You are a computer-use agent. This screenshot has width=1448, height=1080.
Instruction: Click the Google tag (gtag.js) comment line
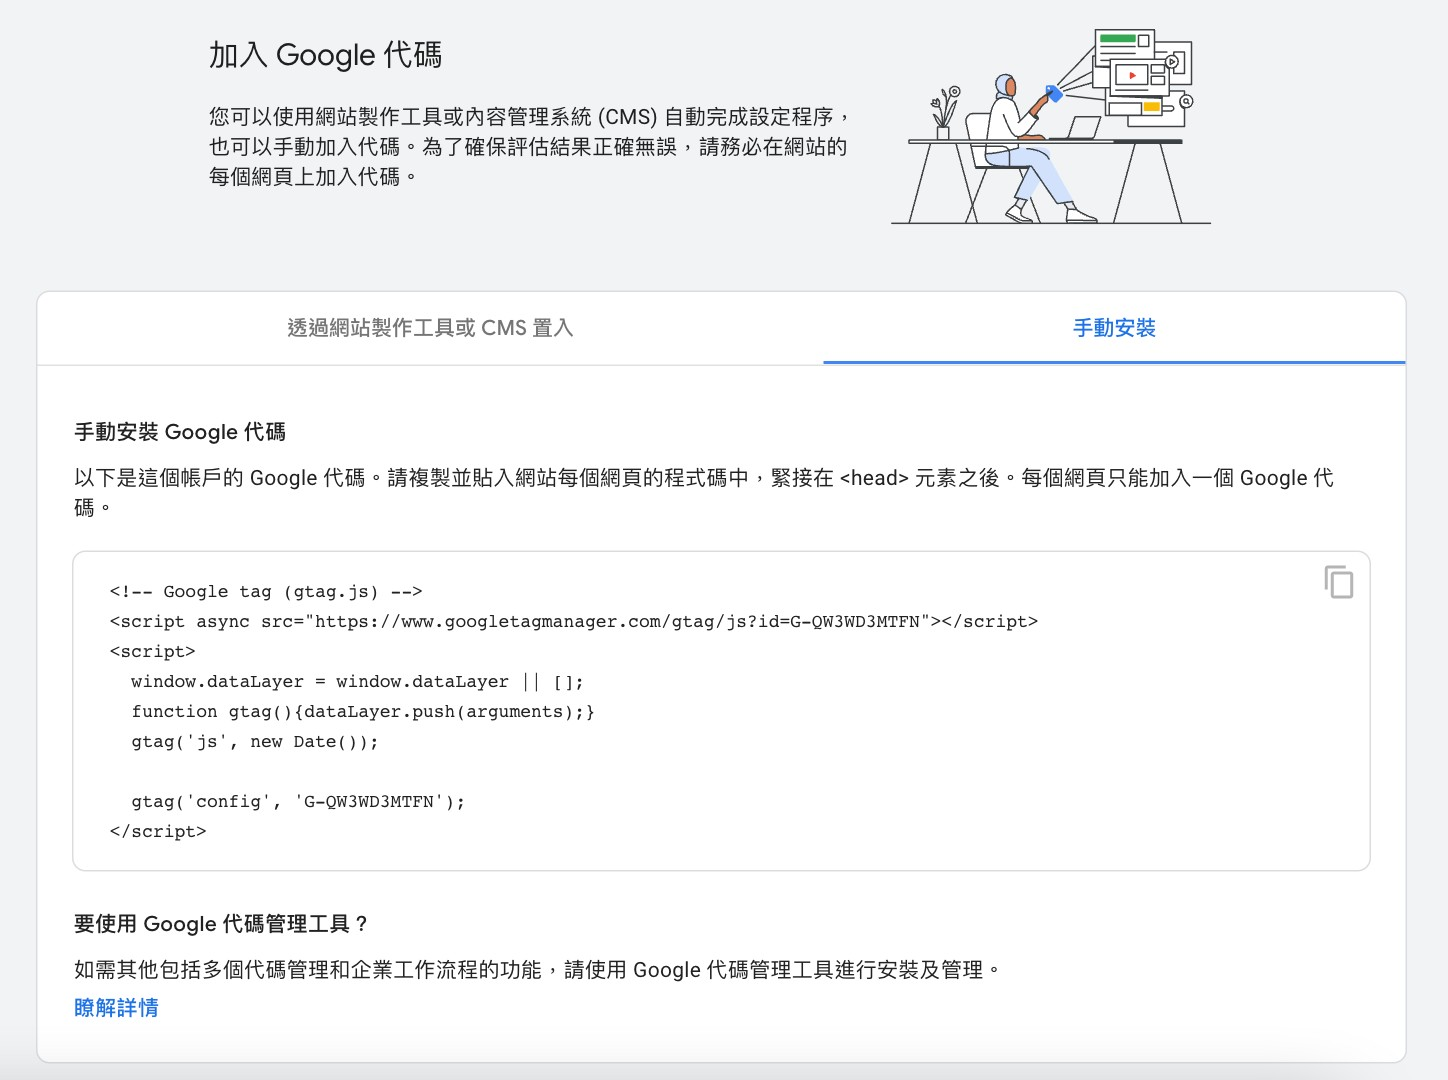click(266, 592)
